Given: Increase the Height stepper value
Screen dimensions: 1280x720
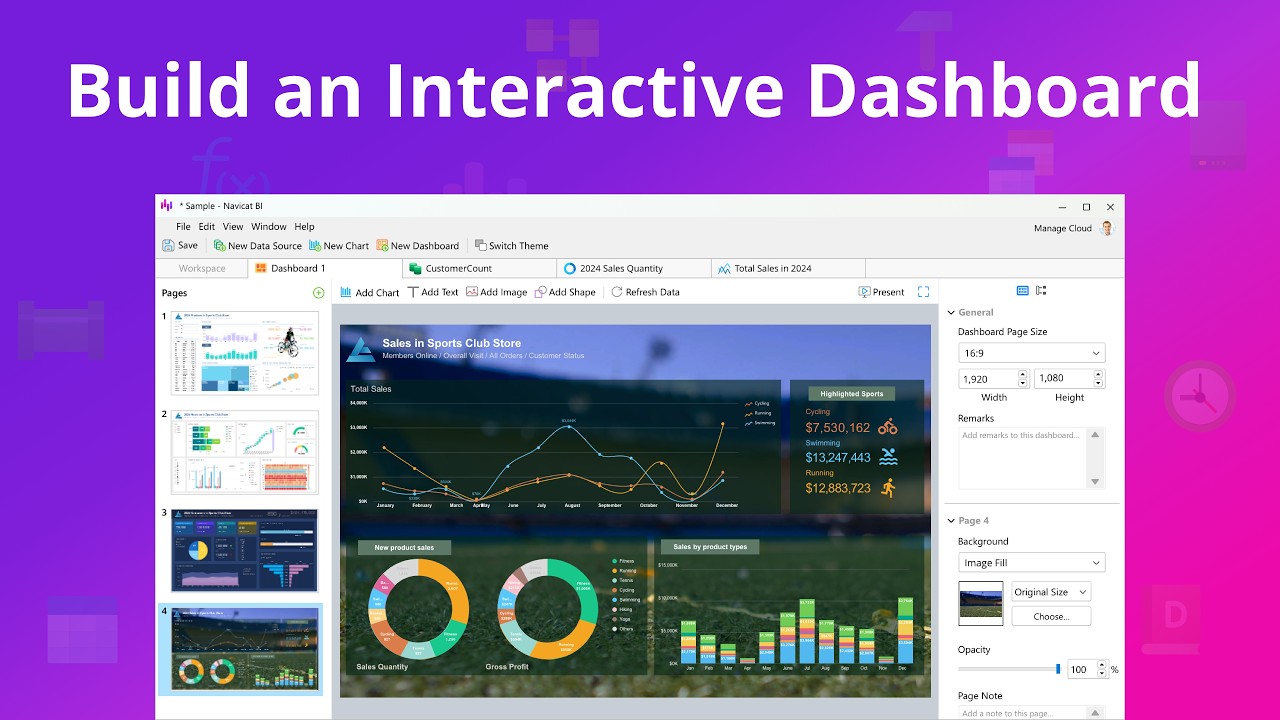Looking at the screenshot, I should [x=1098, y=374].
